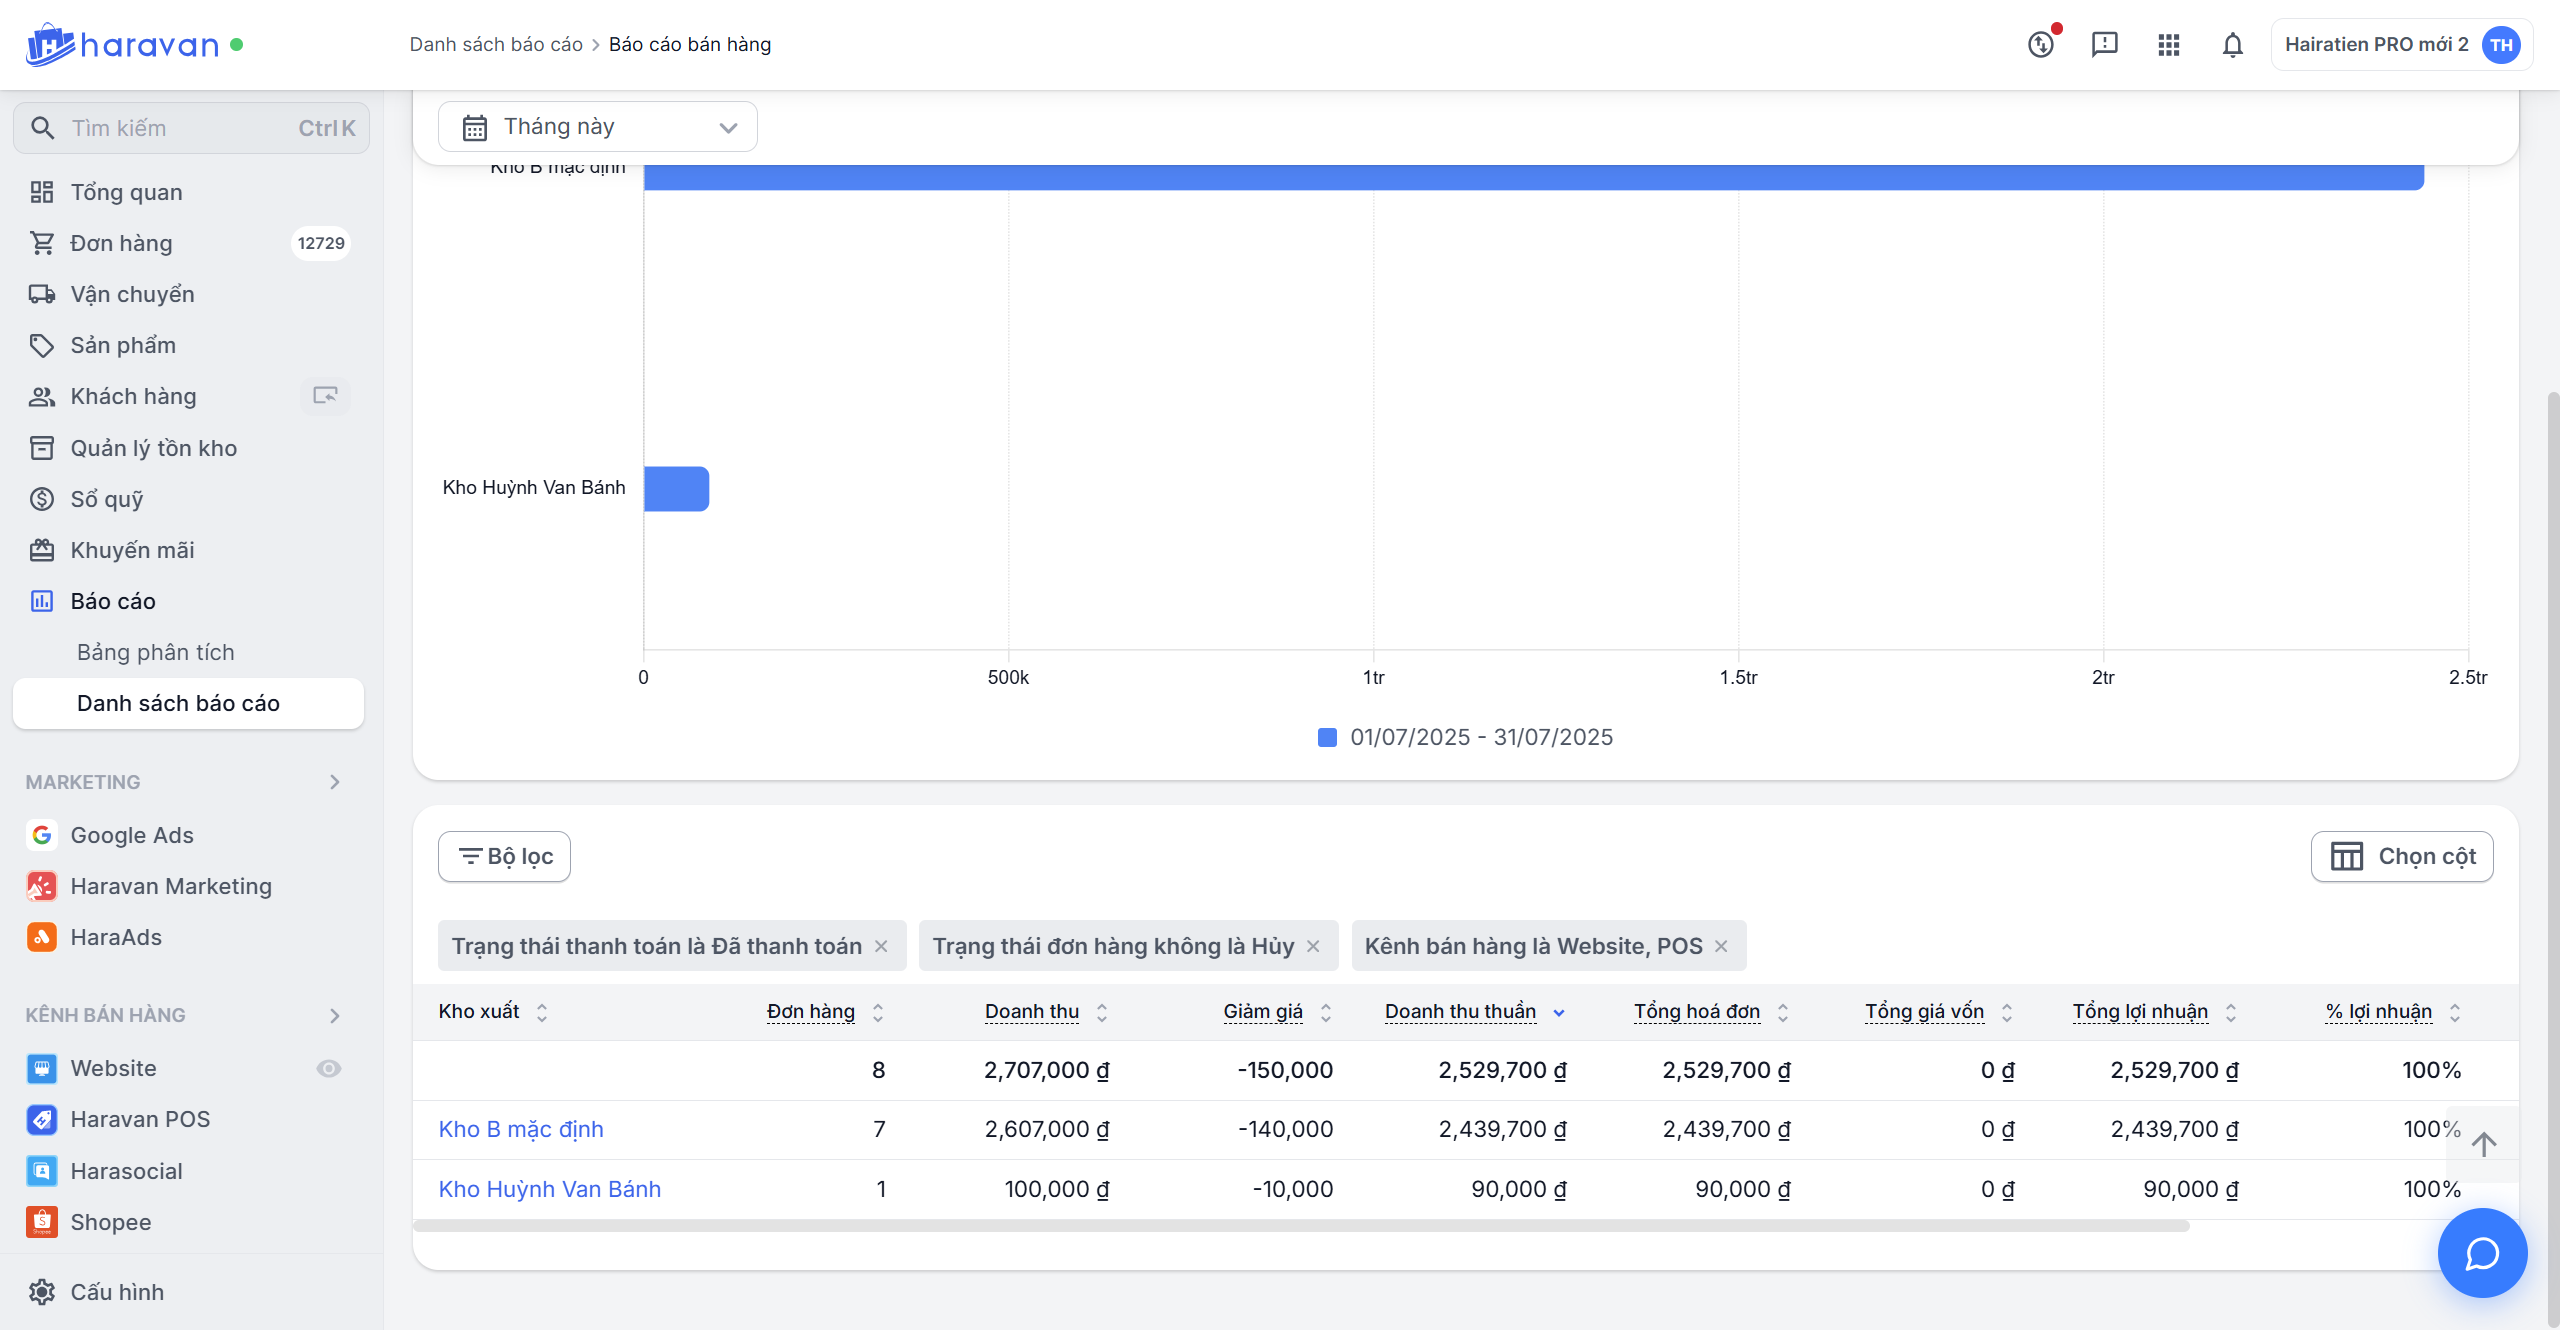Open the apps grid icon

2168,45
